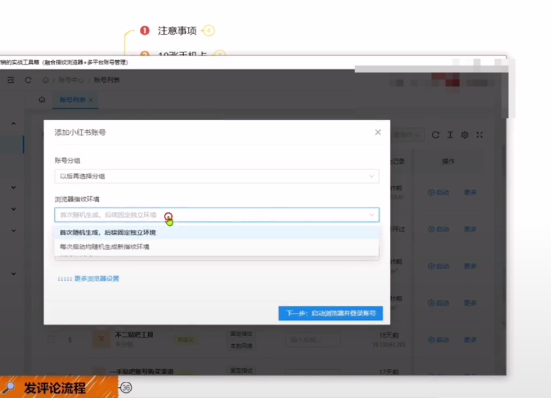Select option 每次启动均随机生成新指纹环境

pyautogui.click(x=217, y=247)
